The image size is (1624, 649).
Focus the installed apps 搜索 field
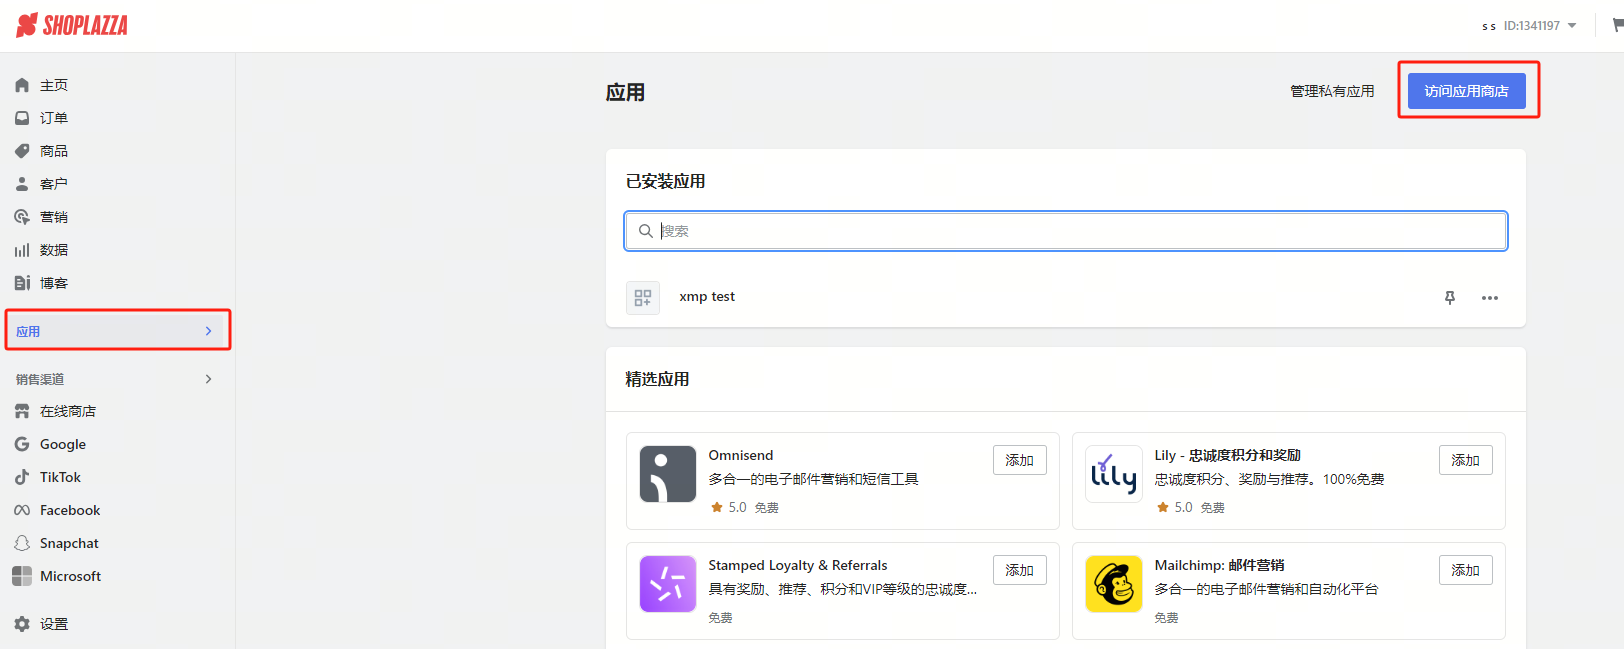tap(1066, 231)
